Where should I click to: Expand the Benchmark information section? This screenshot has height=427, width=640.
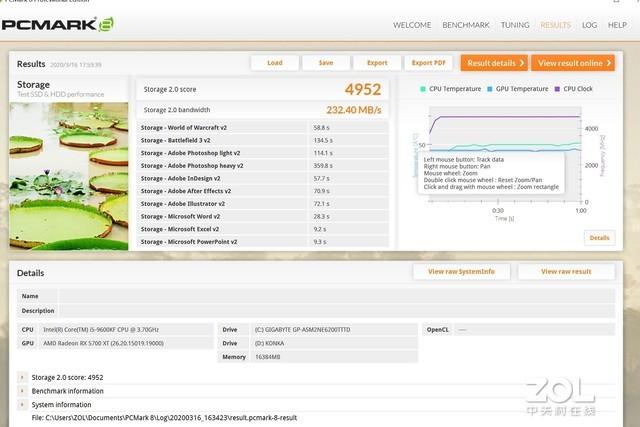click(x=22, y=391)
